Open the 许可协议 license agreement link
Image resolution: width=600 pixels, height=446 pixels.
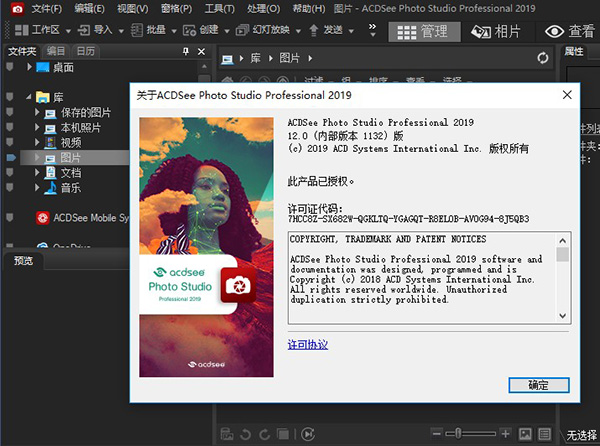[x=308, y=344]
